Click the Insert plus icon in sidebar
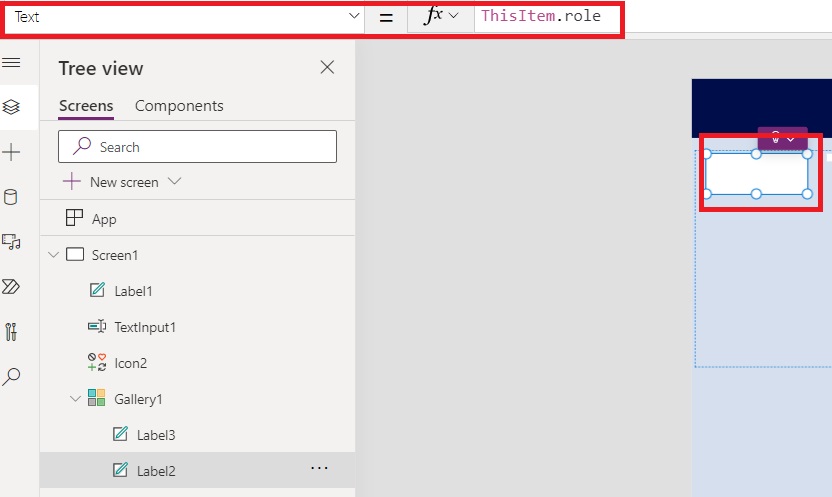Screen dimensions: 832x497 [x=11, y=152]
